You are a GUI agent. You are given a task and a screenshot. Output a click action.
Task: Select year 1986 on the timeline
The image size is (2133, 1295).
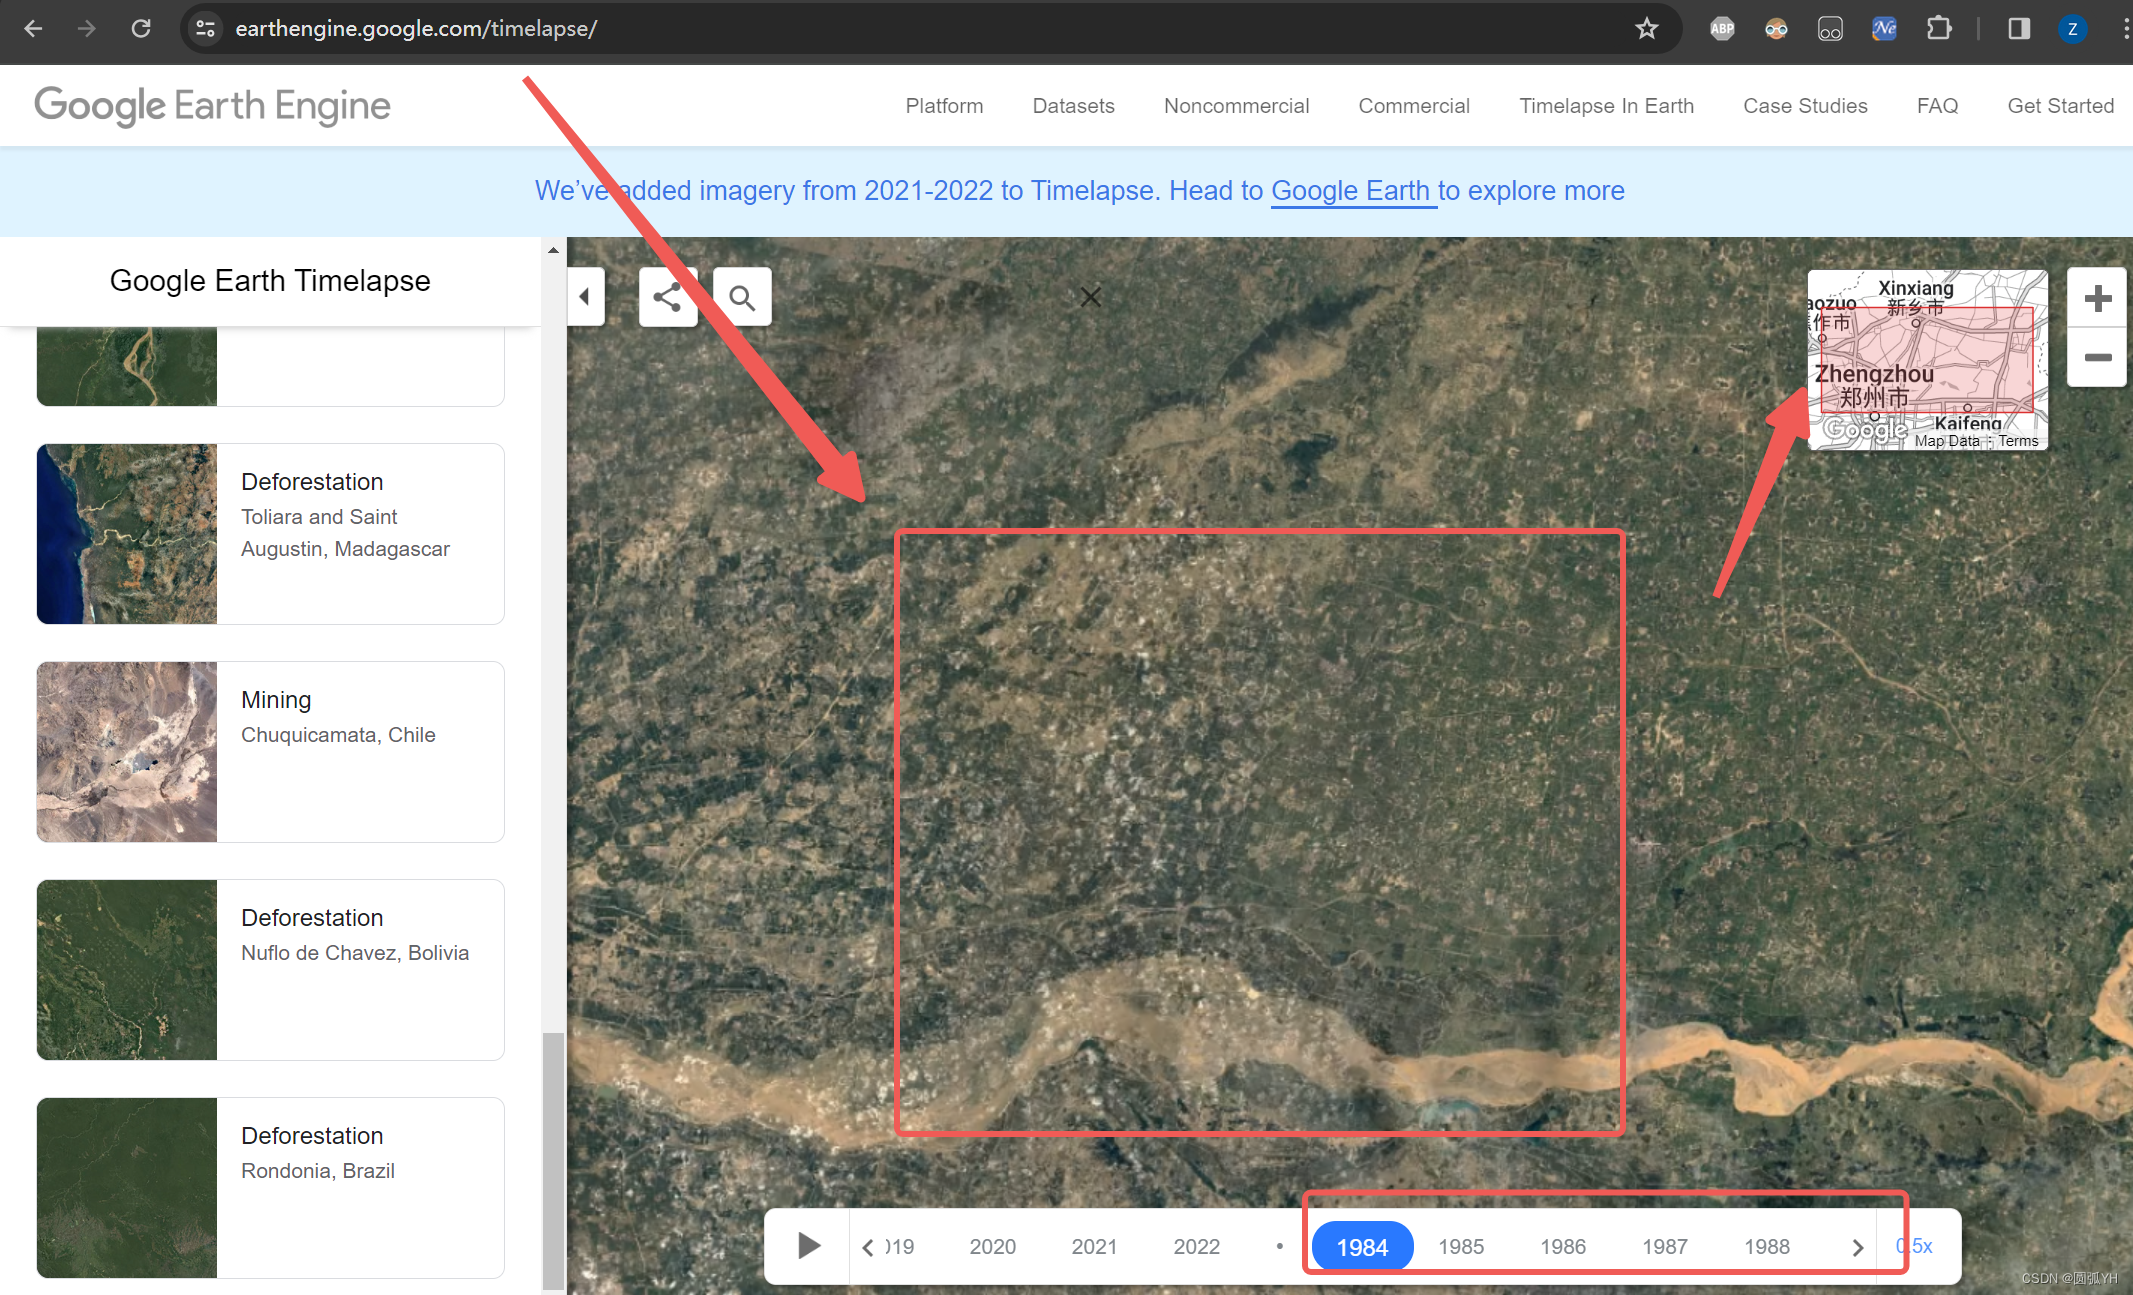pos(1562,1246)
